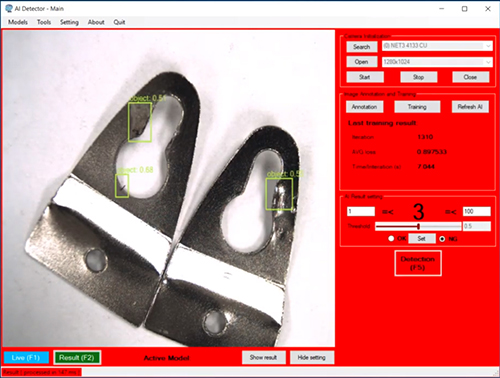Click the Show result button

point(264,357)
